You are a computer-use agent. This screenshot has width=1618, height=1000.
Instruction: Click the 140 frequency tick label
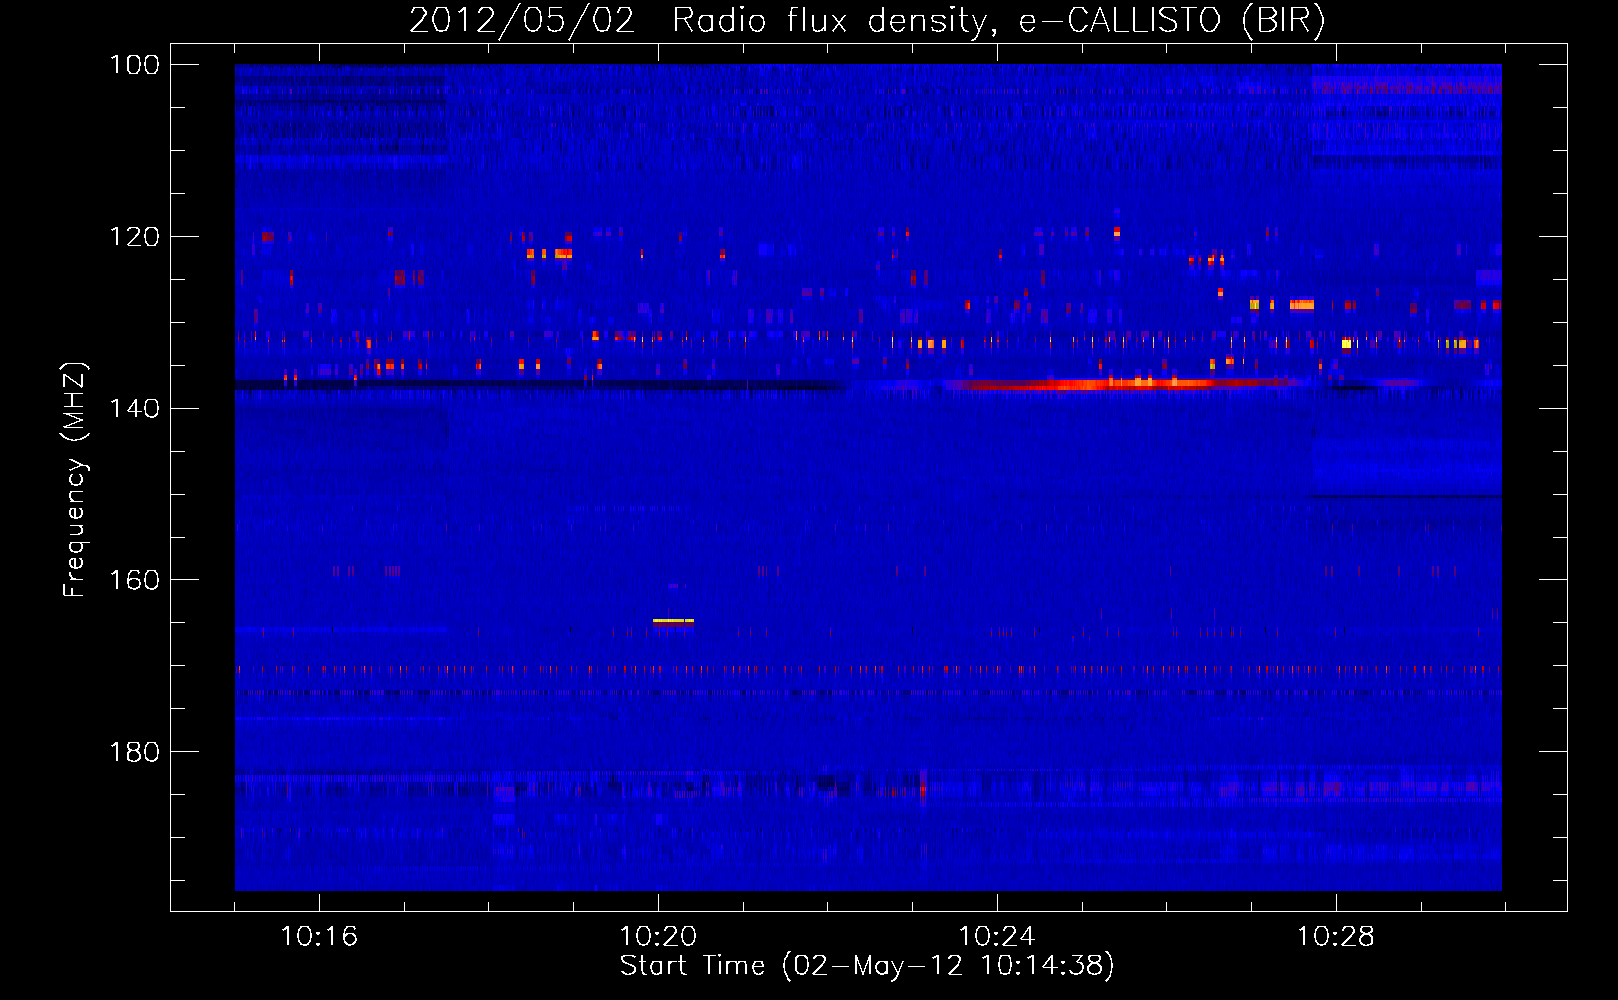pyautogui.click(x=133, y=408)
